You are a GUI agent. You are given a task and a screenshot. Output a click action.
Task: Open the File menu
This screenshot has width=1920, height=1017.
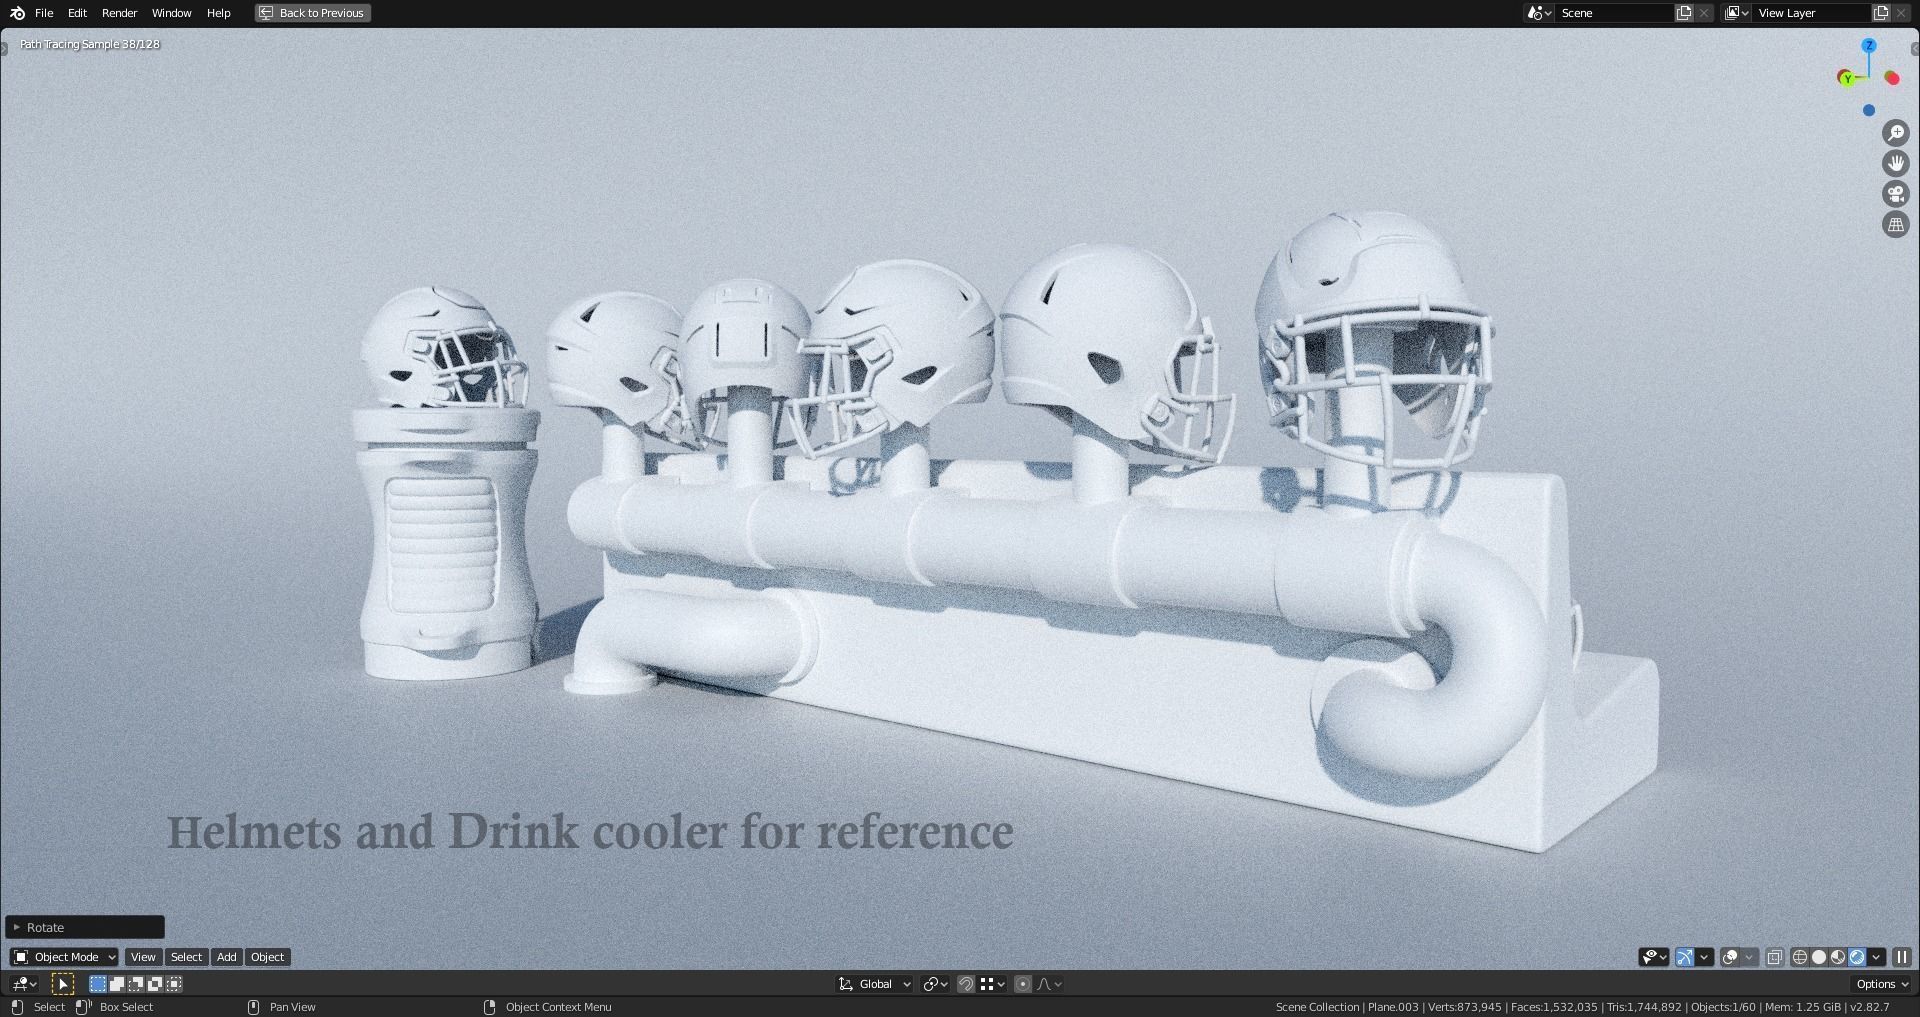pyautogui.click(x=44, y=13)
